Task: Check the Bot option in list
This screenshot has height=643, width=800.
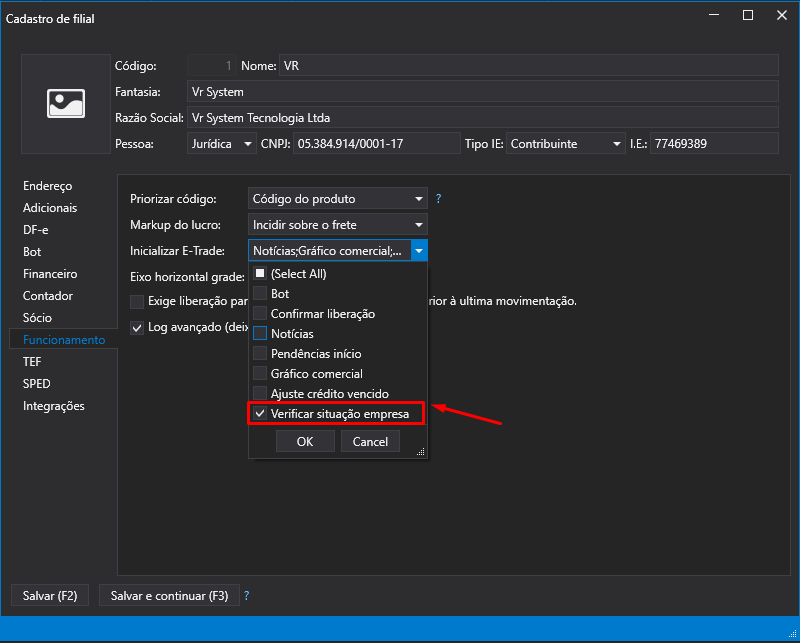Action: click(x=261, y=294)
